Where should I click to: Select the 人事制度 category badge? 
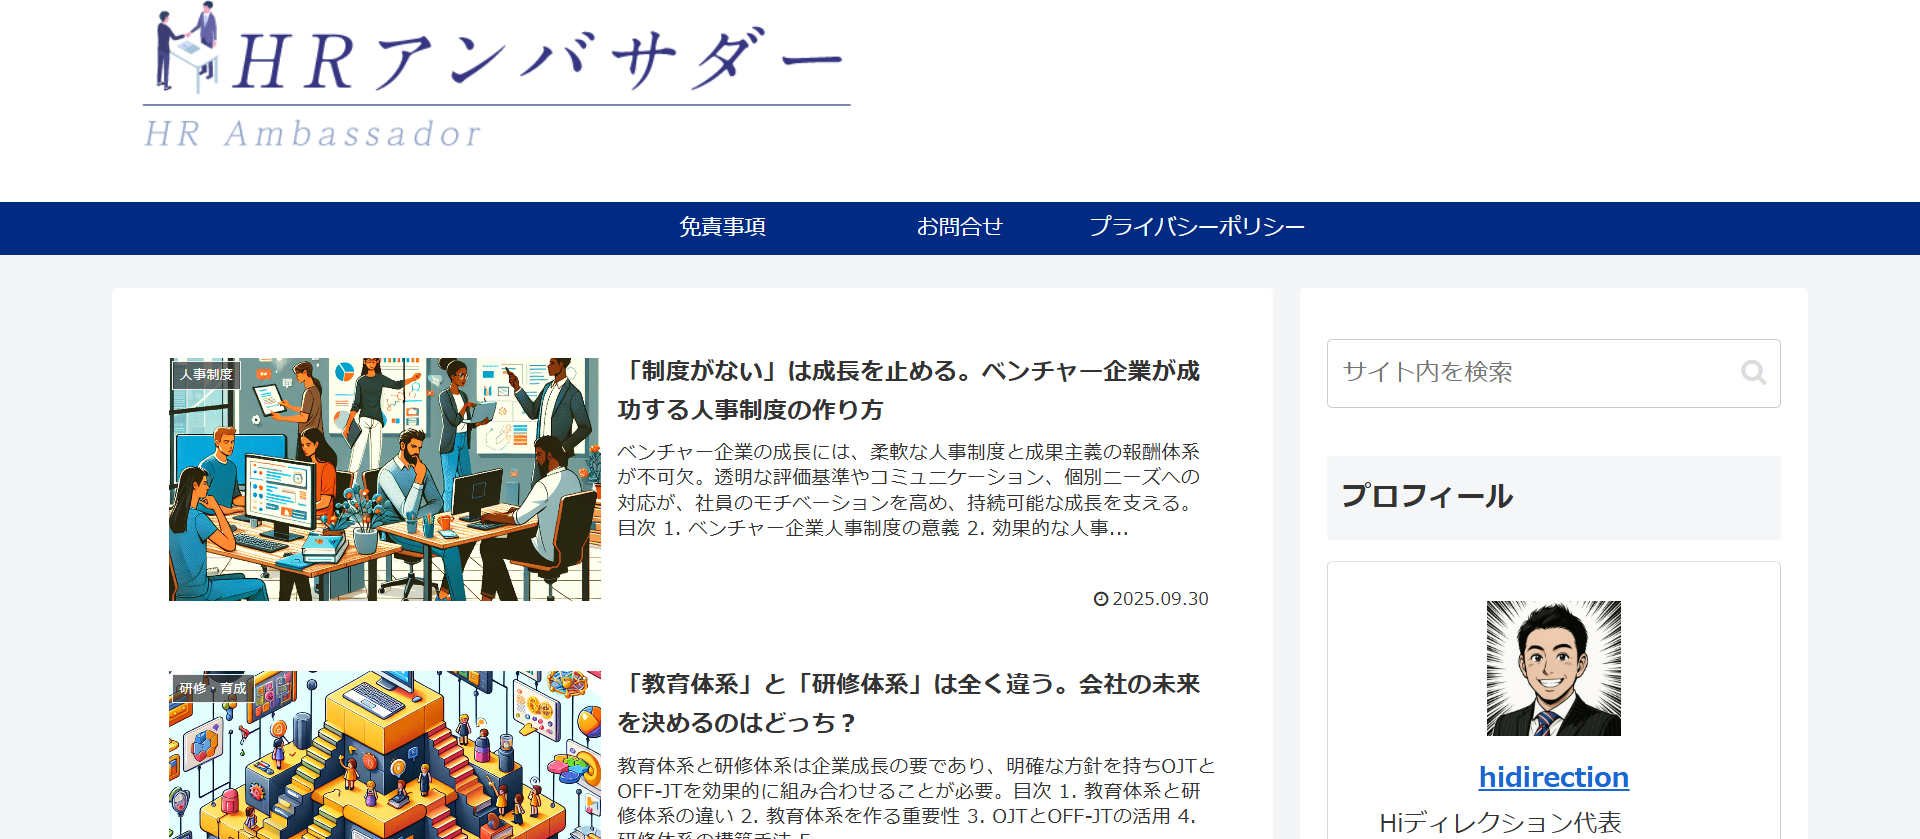[206, 374]
